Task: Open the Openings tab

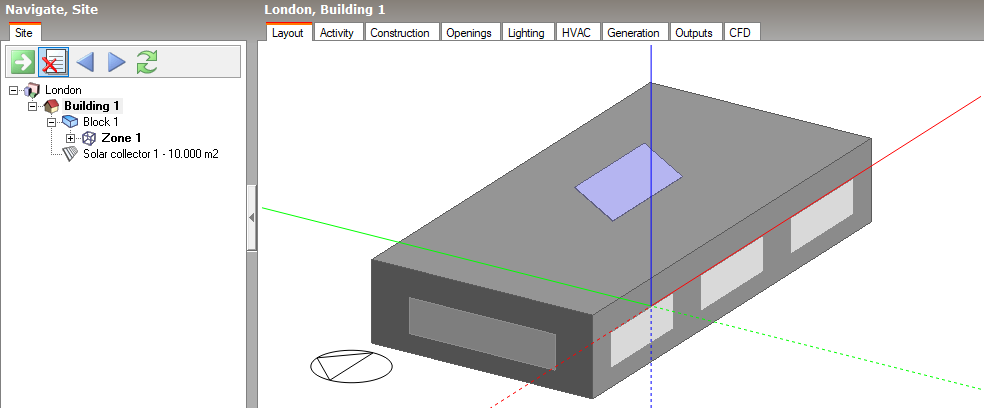Action: 468,33
